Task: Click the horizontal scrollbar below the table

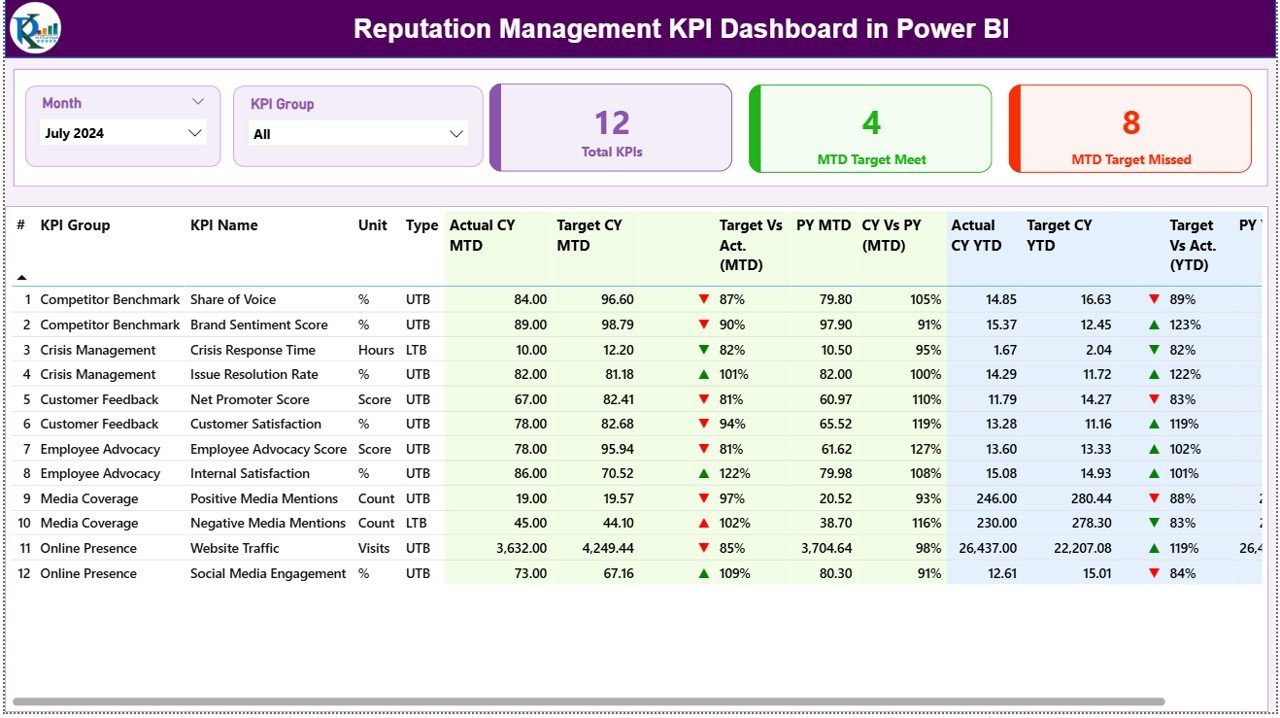Action: coord(588,702)
